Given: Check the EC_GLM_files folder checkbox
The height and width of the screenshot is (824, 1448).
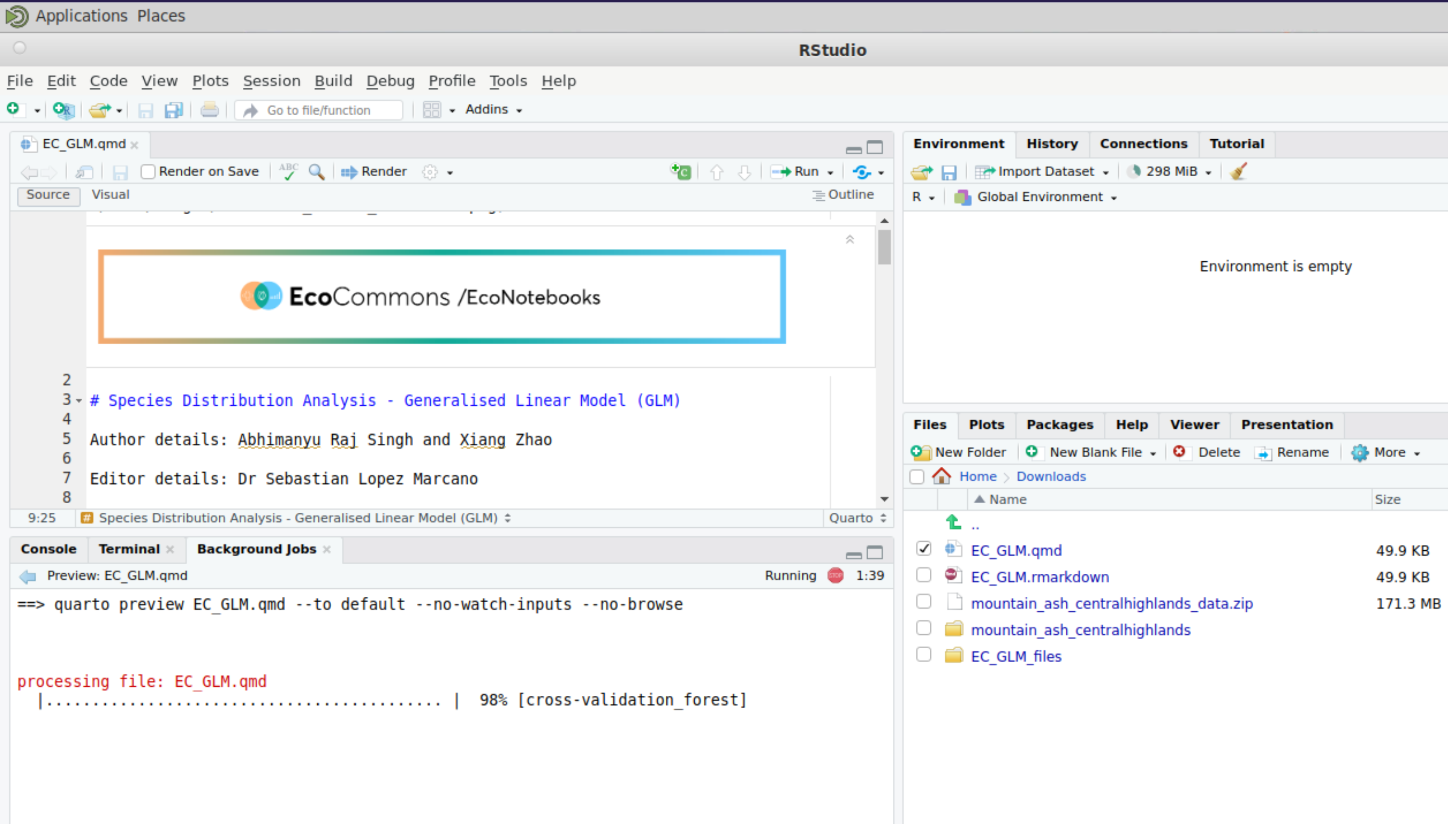Looking at the screenshot, I should click(924, 654).
